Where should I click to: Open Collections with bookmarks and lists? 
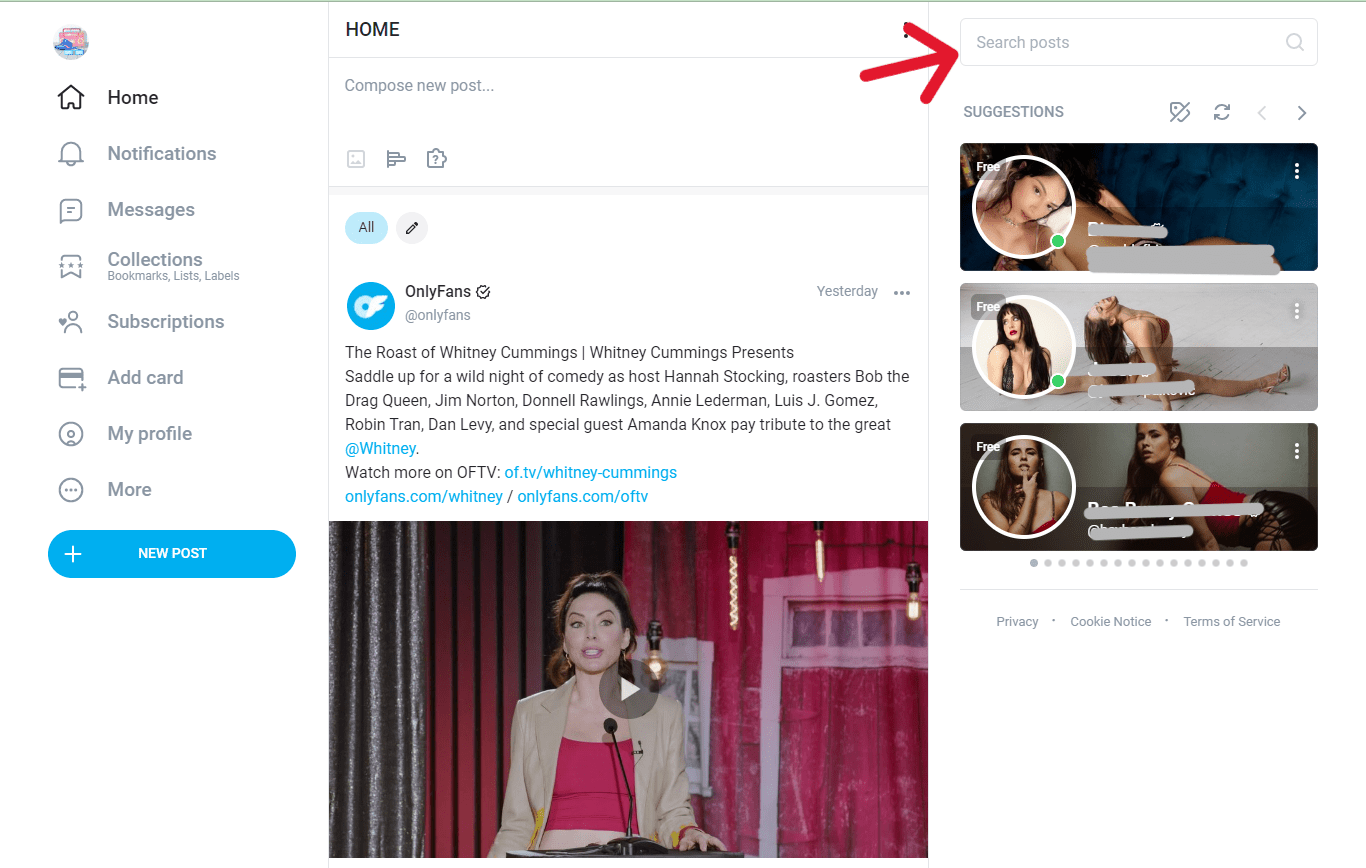point(154,266)
